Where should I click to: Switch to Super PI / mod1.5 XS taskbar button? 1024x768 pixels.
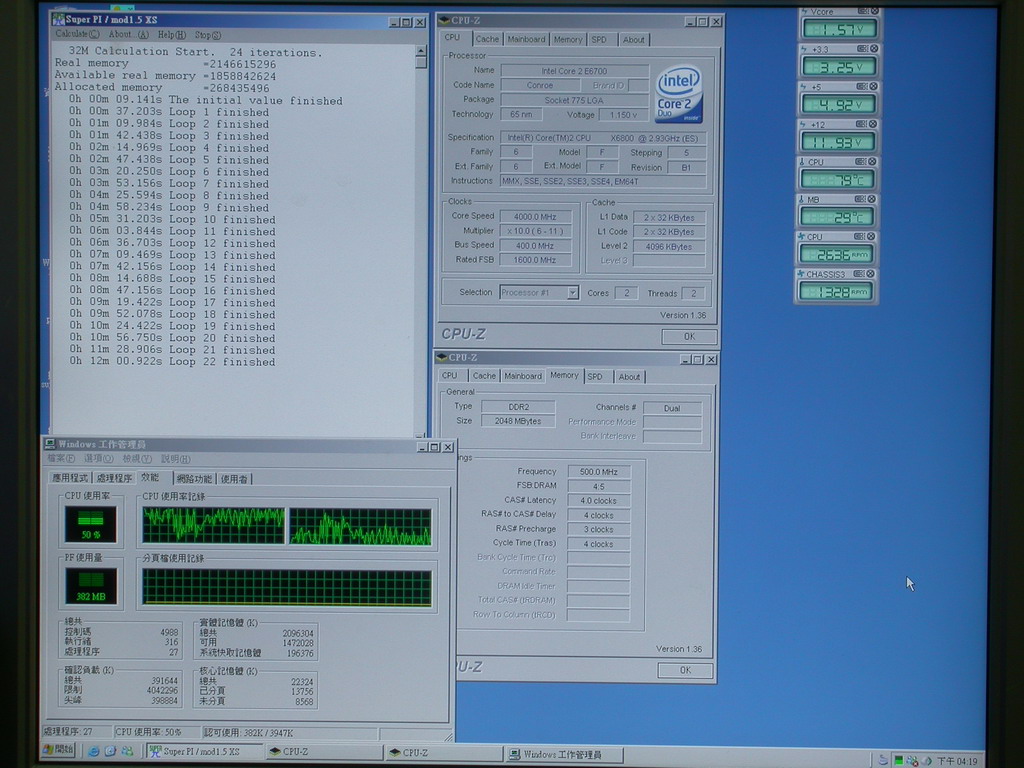point(204,752)
